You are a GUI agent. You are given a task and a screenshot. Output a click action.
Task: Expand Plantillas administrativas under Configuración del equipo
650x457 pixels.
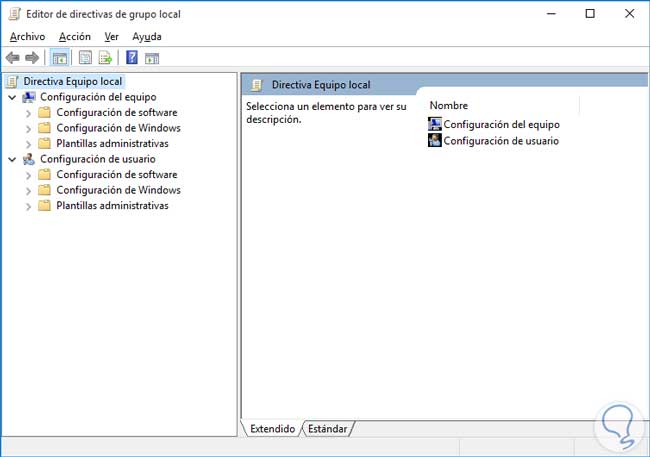point(28,144)
